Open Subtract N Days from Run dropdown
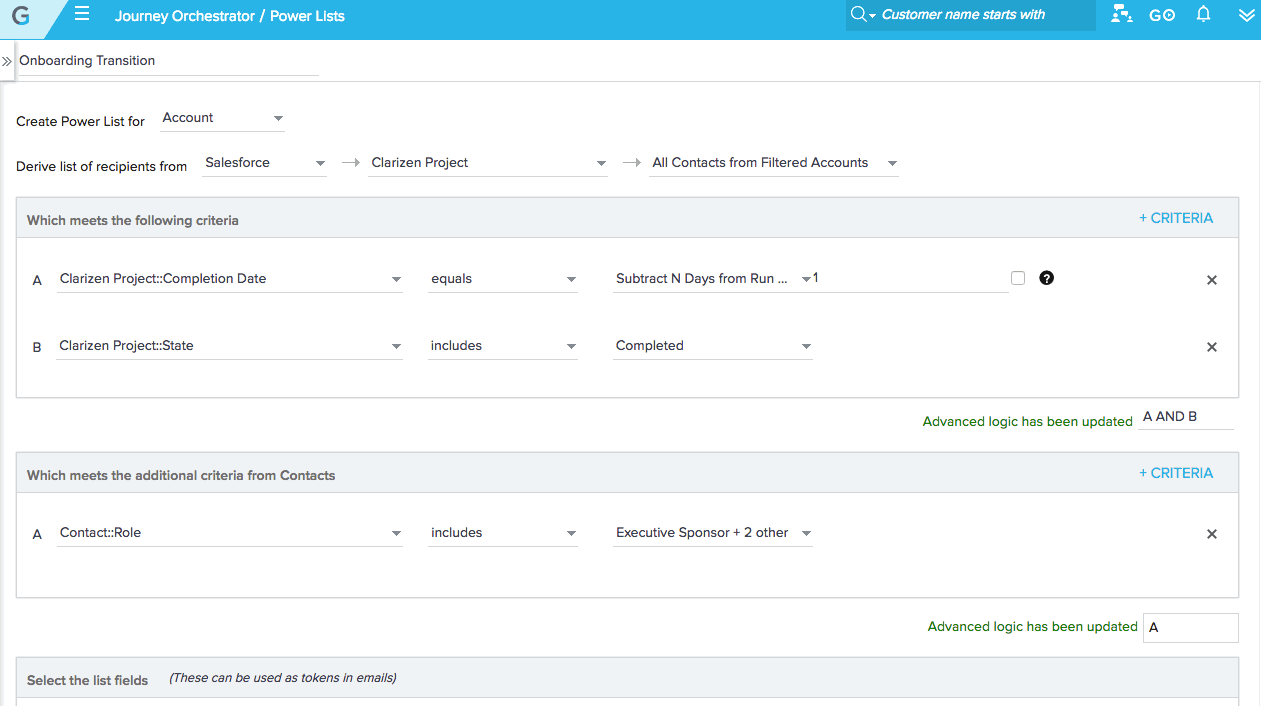 click(713, 279)
